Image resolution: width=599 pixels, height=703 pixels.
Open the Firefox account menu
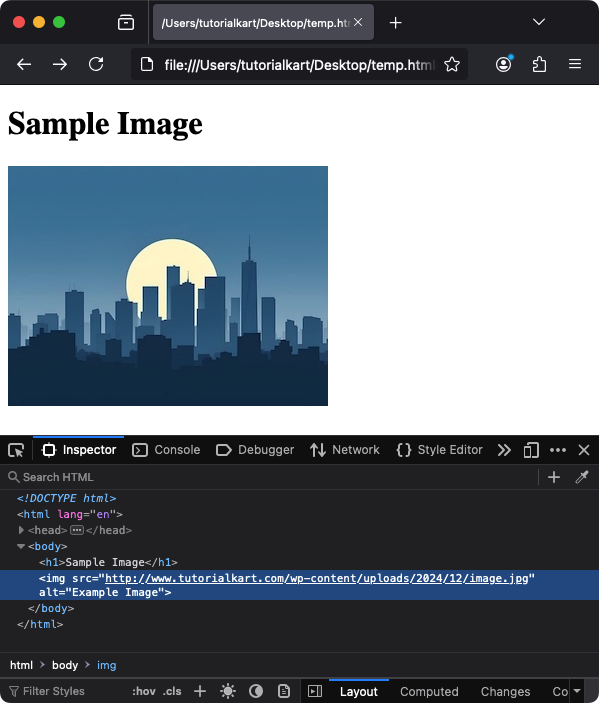pos(504,64)
